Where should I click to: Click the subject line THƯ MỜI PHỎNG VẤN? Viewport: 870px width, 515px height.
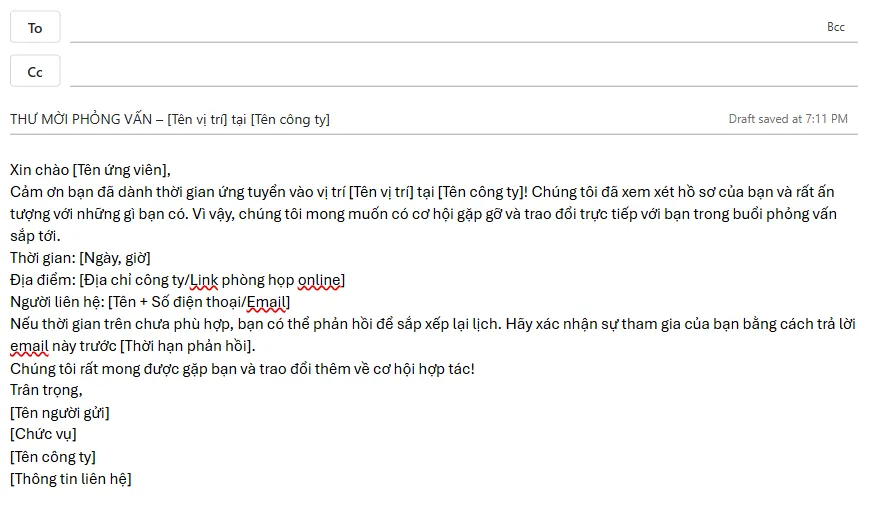(170, 119)
